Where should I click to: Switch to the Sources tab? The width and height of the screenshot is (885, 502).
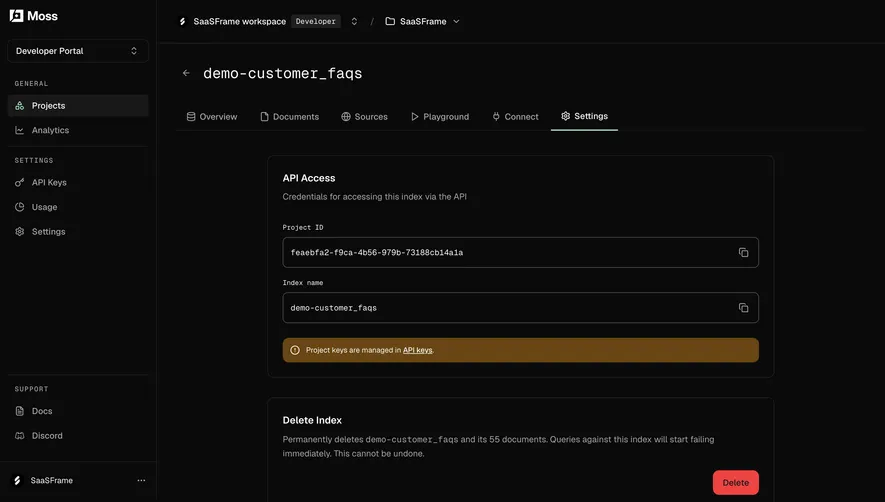(x=365, y=116)
